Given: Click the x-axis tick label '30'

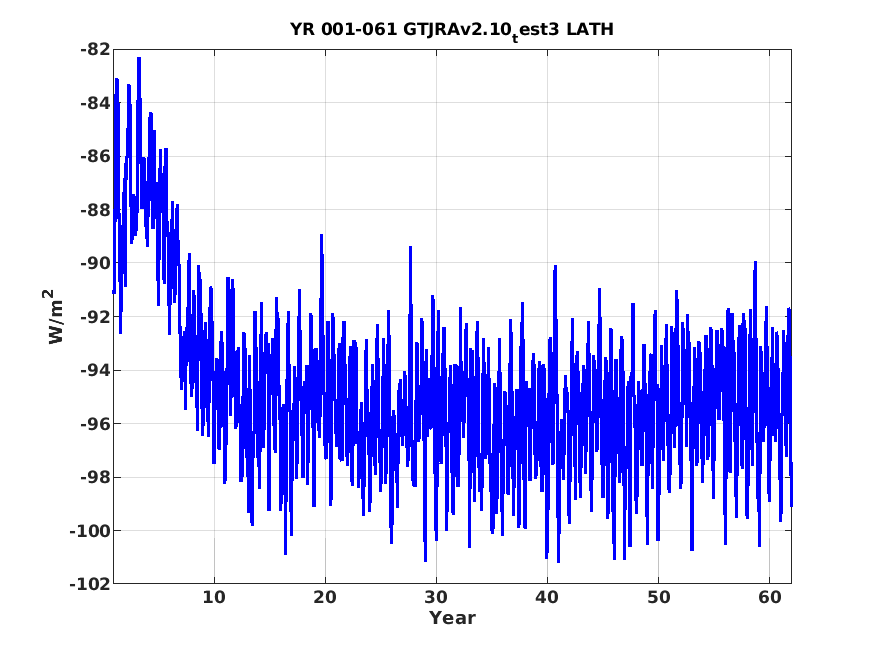Looking at the screenshot, I should (436, 597).
